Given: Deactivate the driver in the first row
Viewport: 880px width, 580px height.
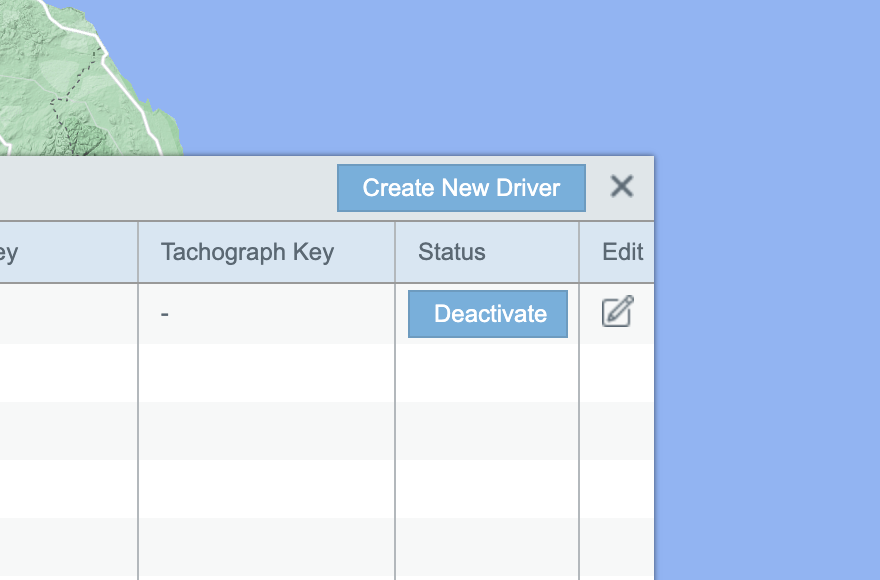Looking at the screenshot, I should point(488,314).
